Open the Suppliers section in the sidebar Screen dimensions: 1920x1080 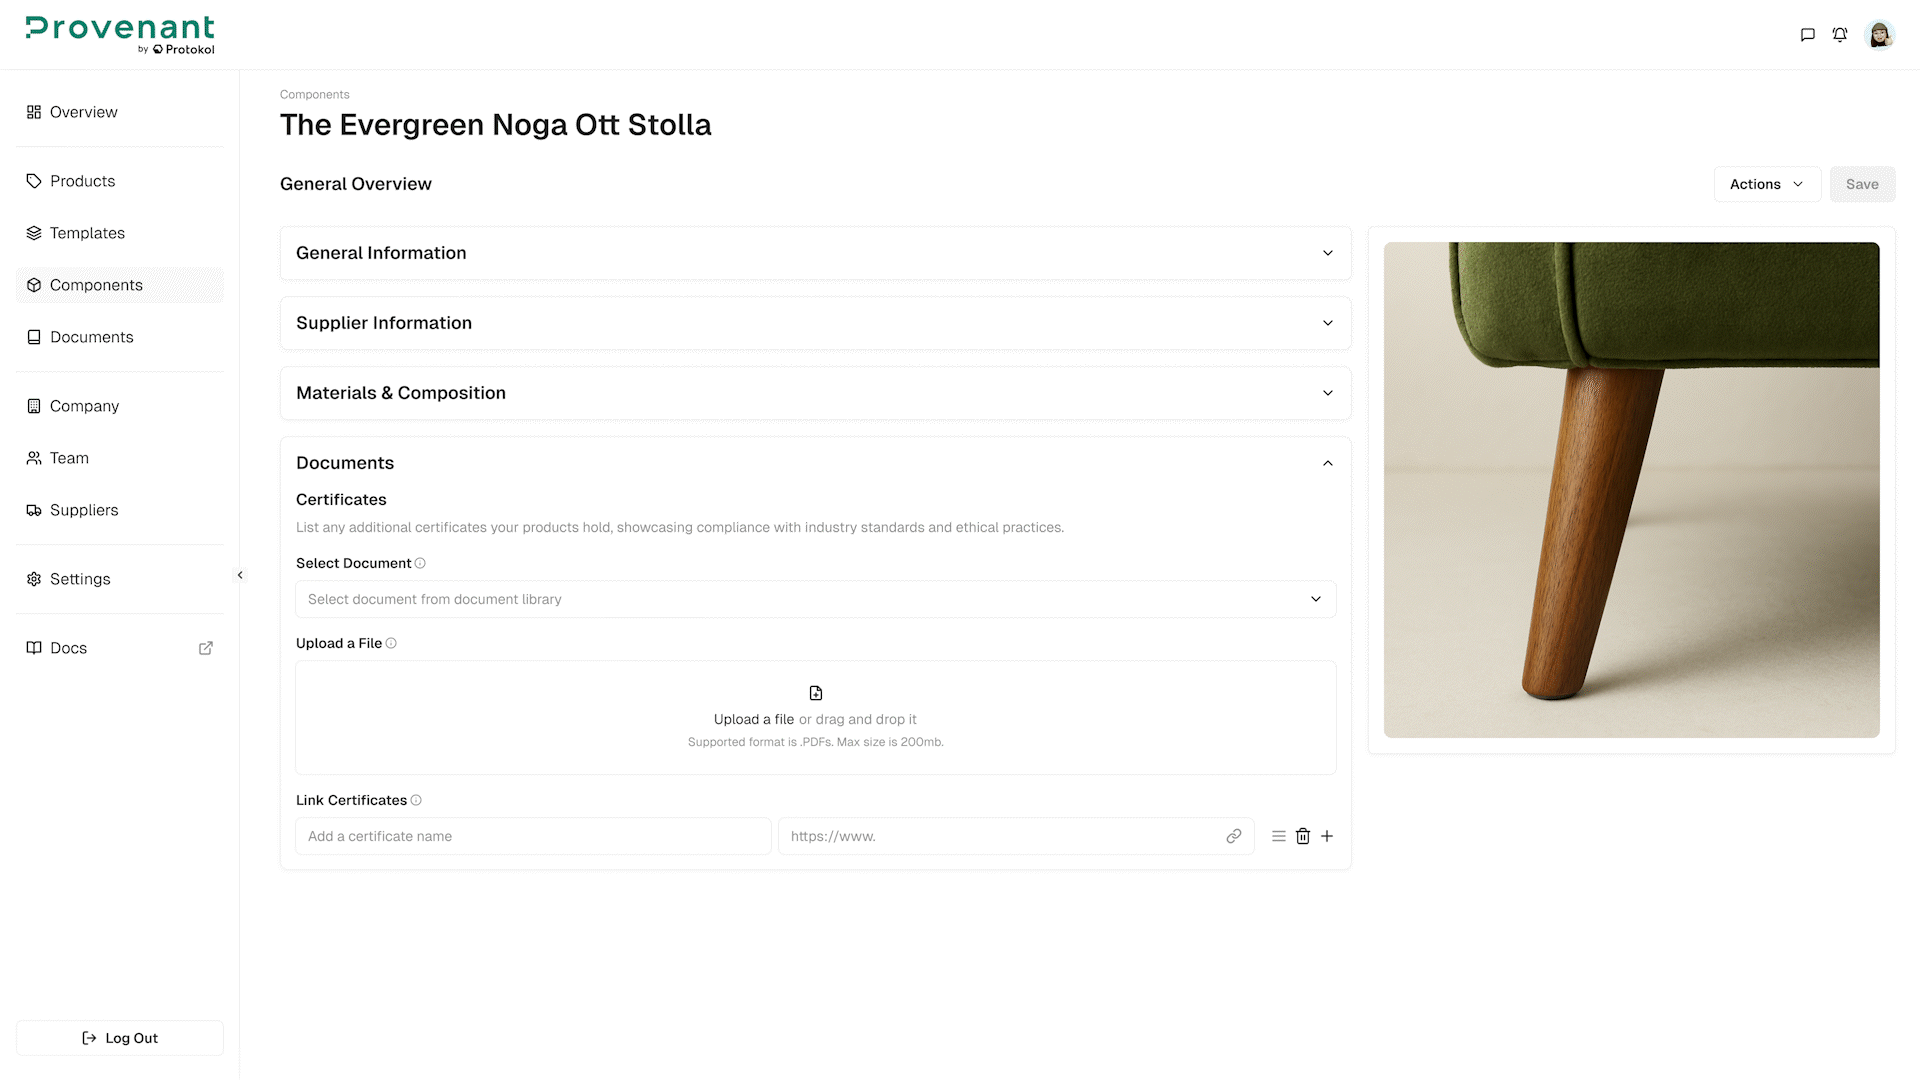point(83,510)
